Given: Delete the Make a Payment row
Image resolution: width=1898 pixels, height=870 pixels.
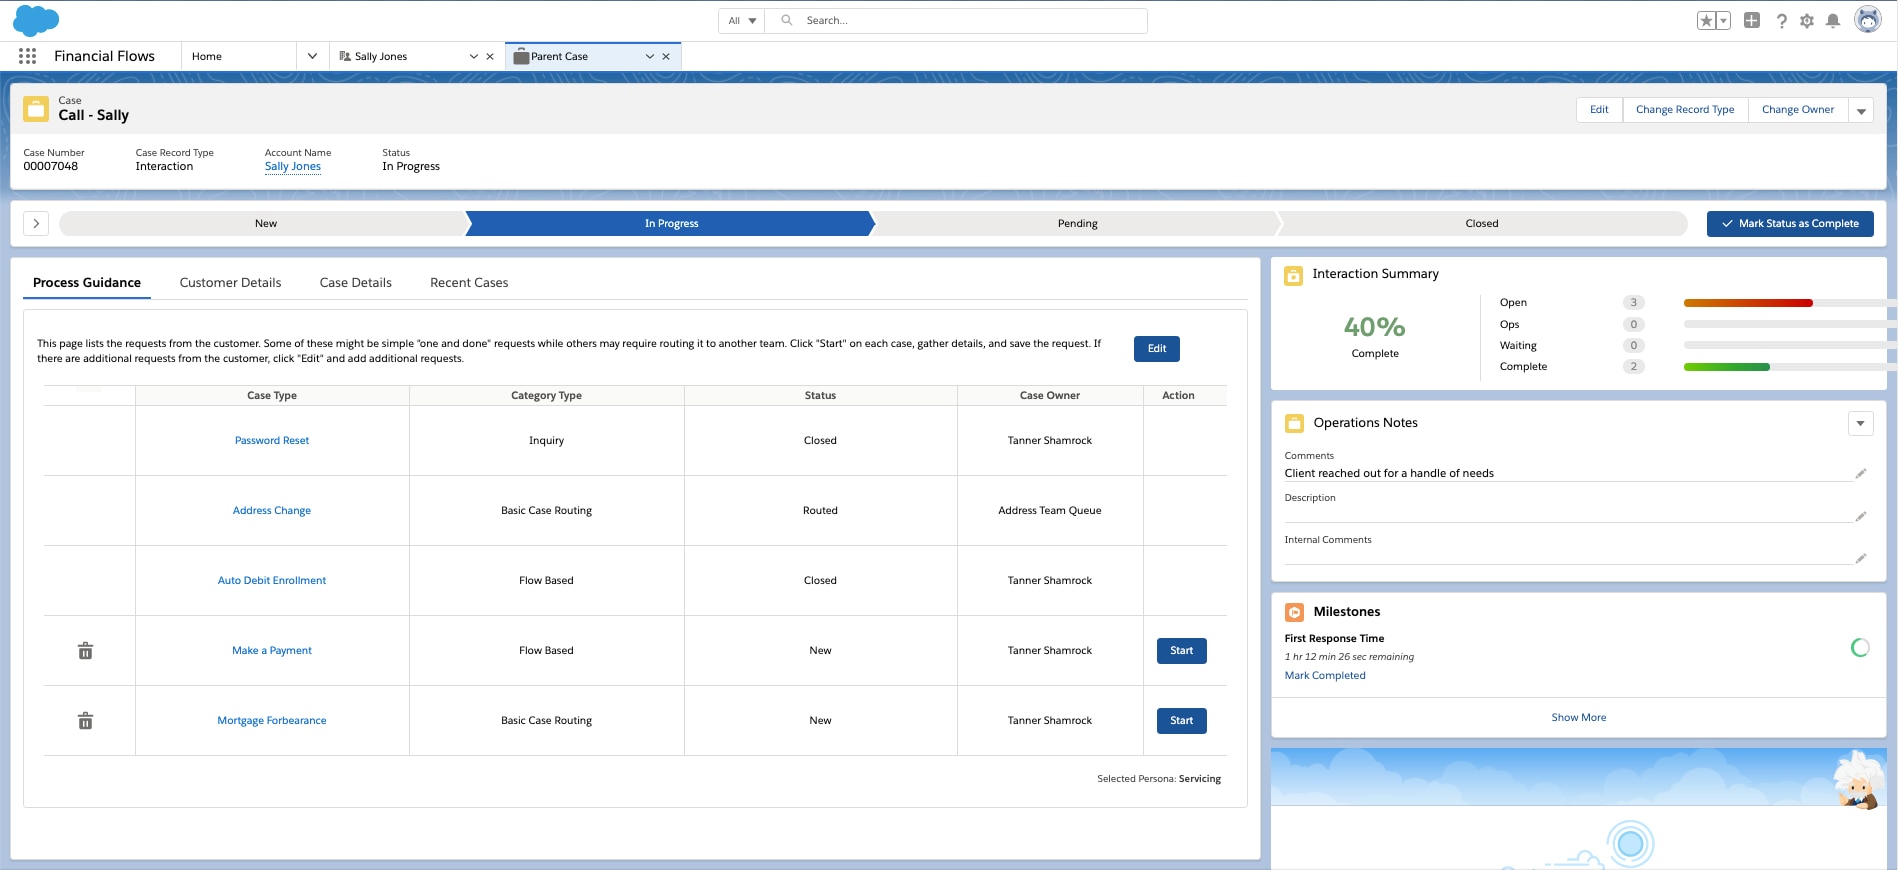Looking at the screenshot, I should (x=86, y=651).
